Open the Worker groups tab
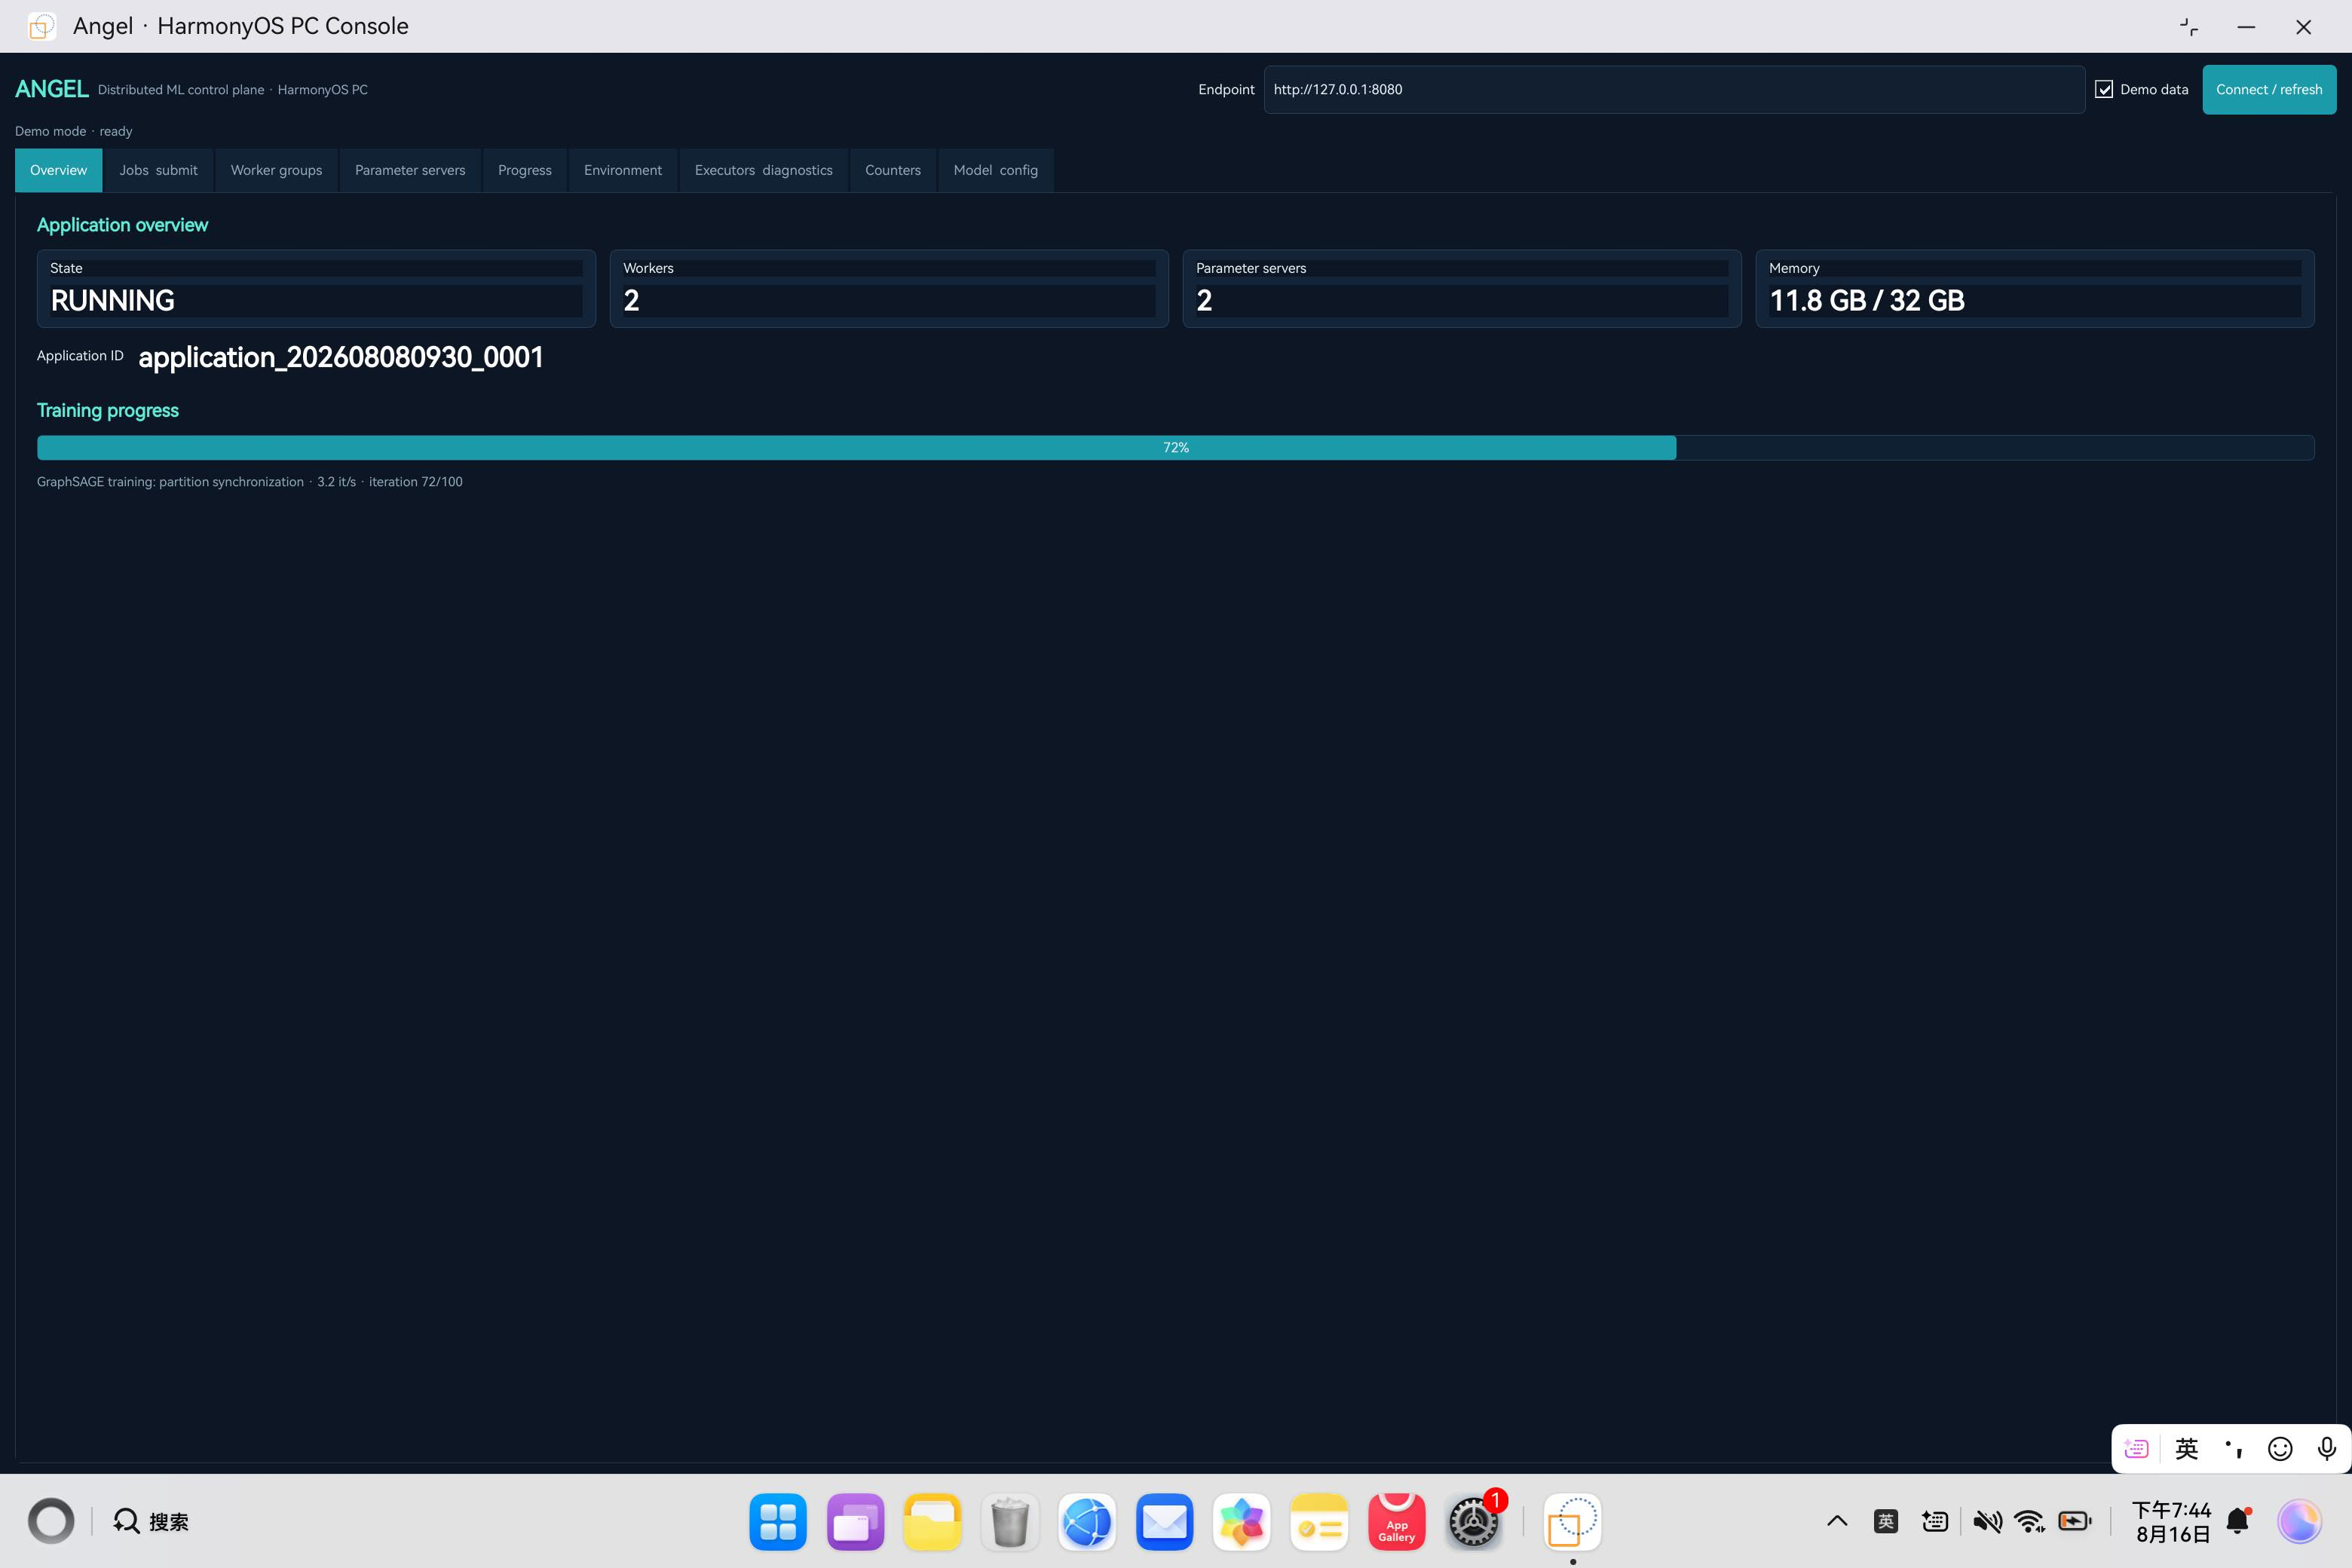The image size is (2352, 1568). click(276, 170)
